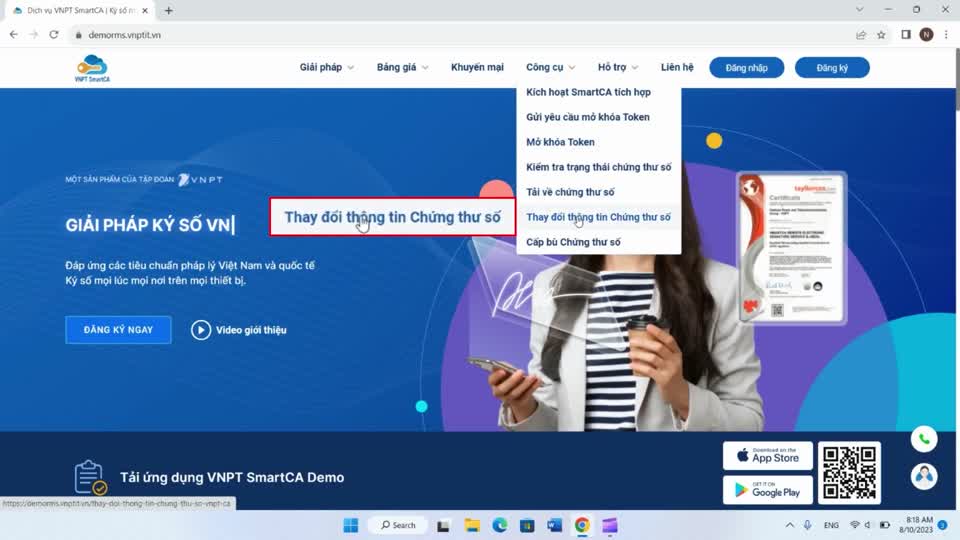Open Microsoft Edge from the taskbar
960x540 pixels.
pyautogui.click(x=500, y=525)
